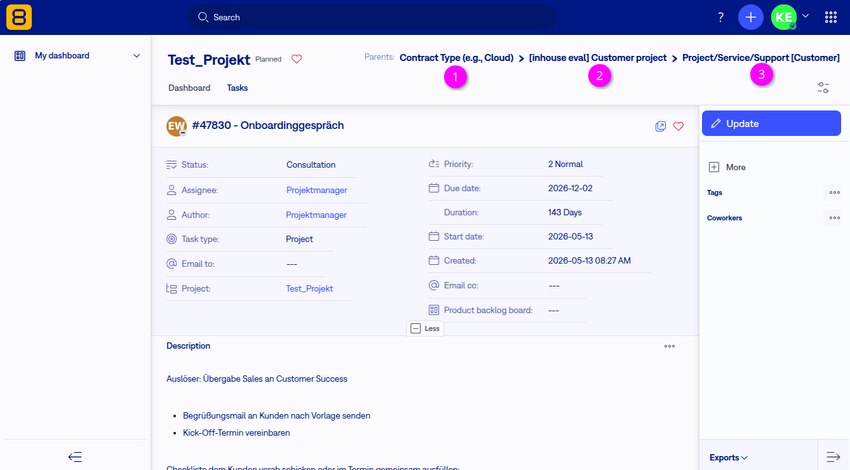850x470 pixels.
Task: Click the task title #47830 – Onboardinggespräch
Action: [x=268, y=126]
